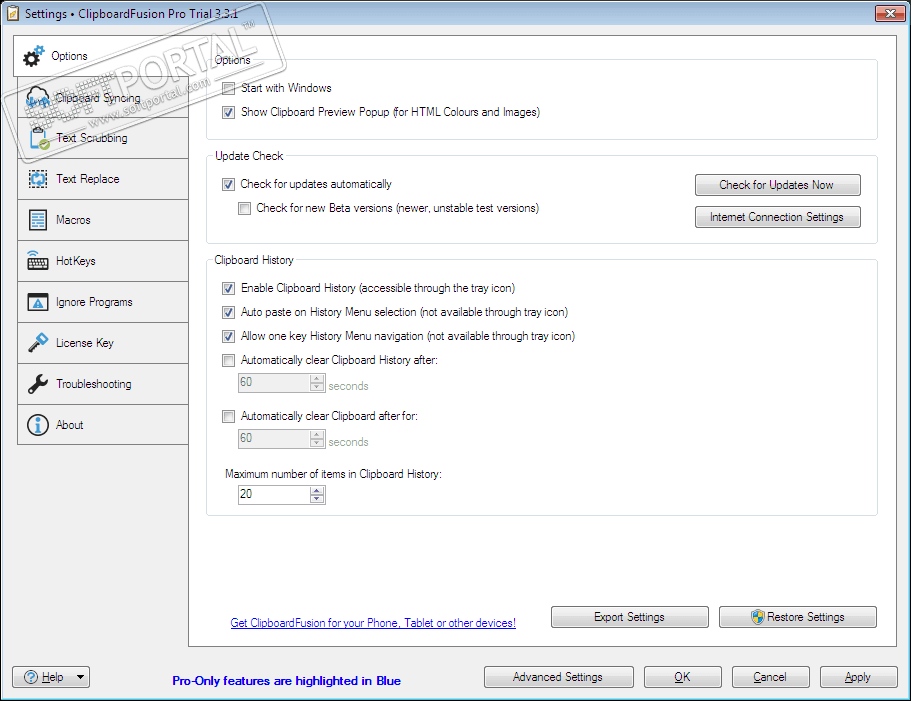Click Check for Updates Now button

click(x=777, y=185)
